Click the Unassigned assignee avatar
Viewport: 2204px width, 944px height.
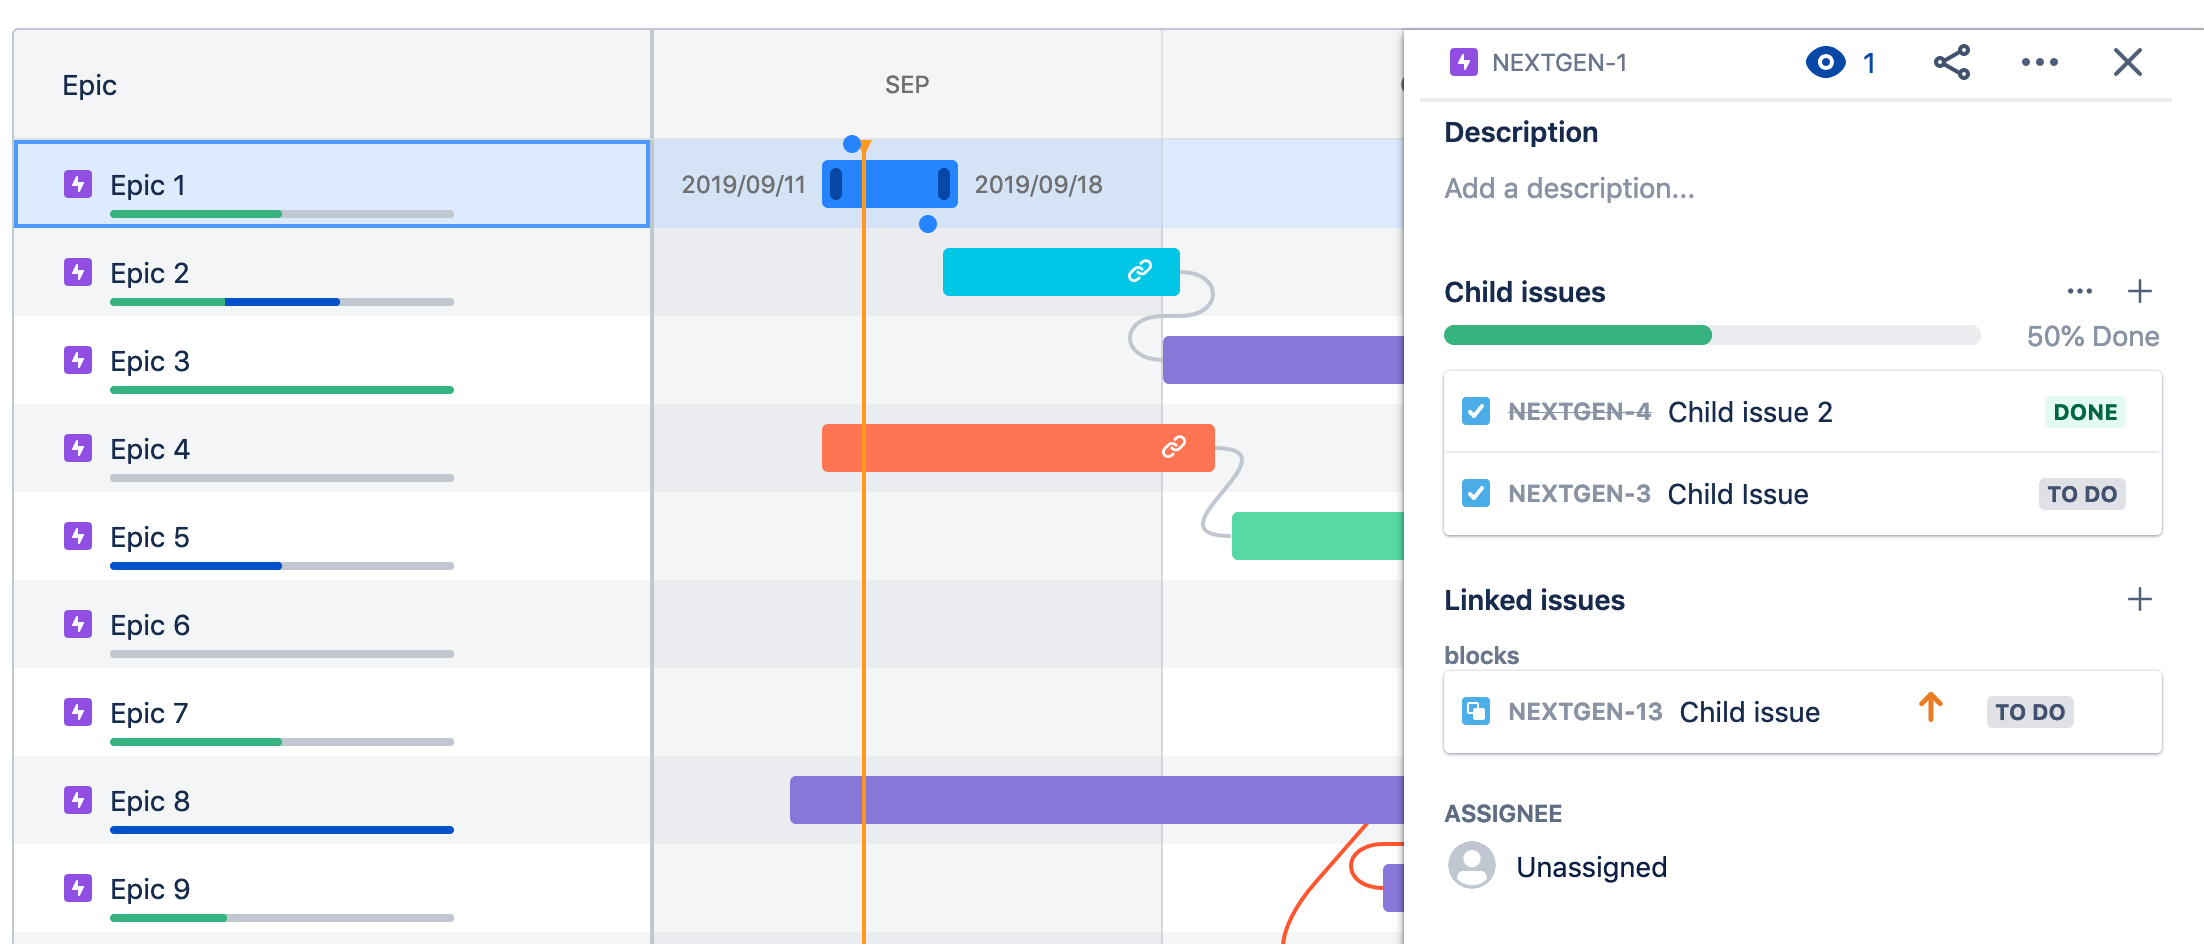pyautogui.click(x=1471, y=866)
